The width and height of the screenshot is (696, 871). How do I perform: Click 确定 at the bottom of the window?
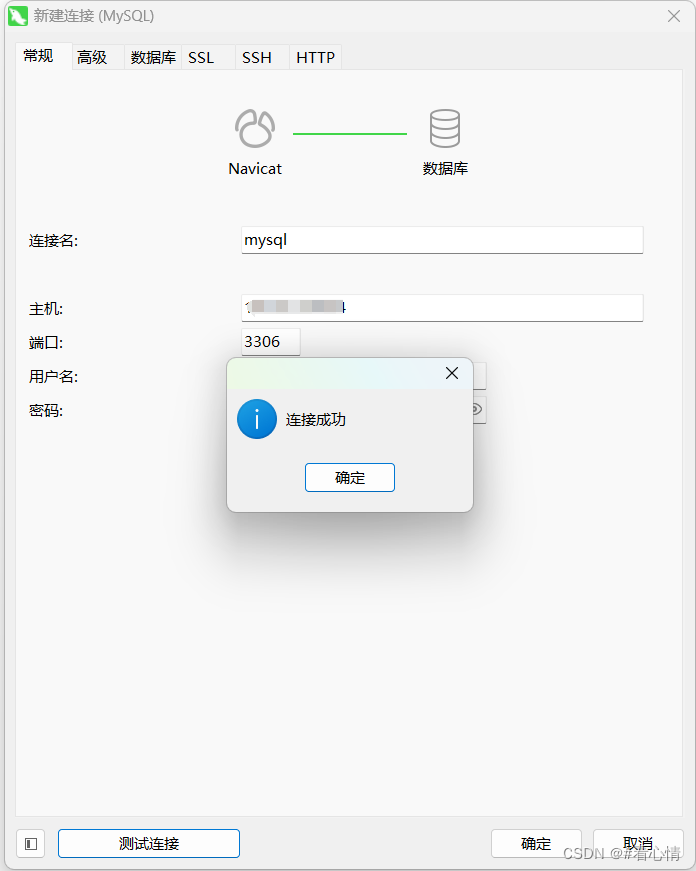pos(536,844)
